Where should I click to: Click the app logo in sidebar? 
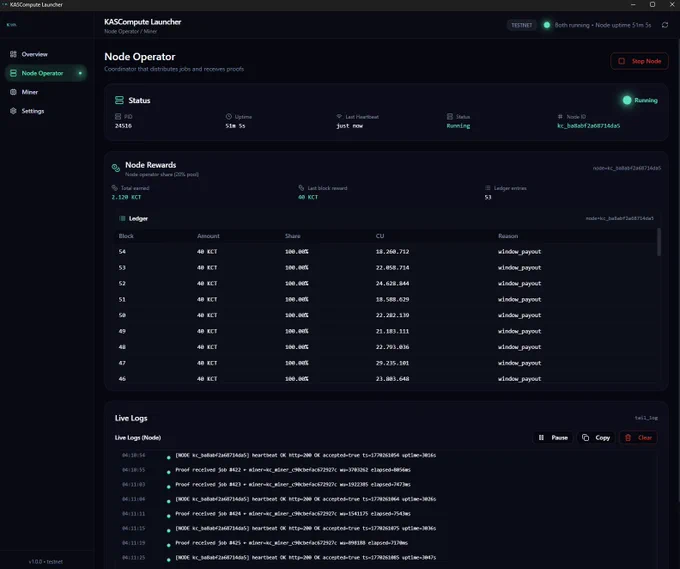point(12,25)
